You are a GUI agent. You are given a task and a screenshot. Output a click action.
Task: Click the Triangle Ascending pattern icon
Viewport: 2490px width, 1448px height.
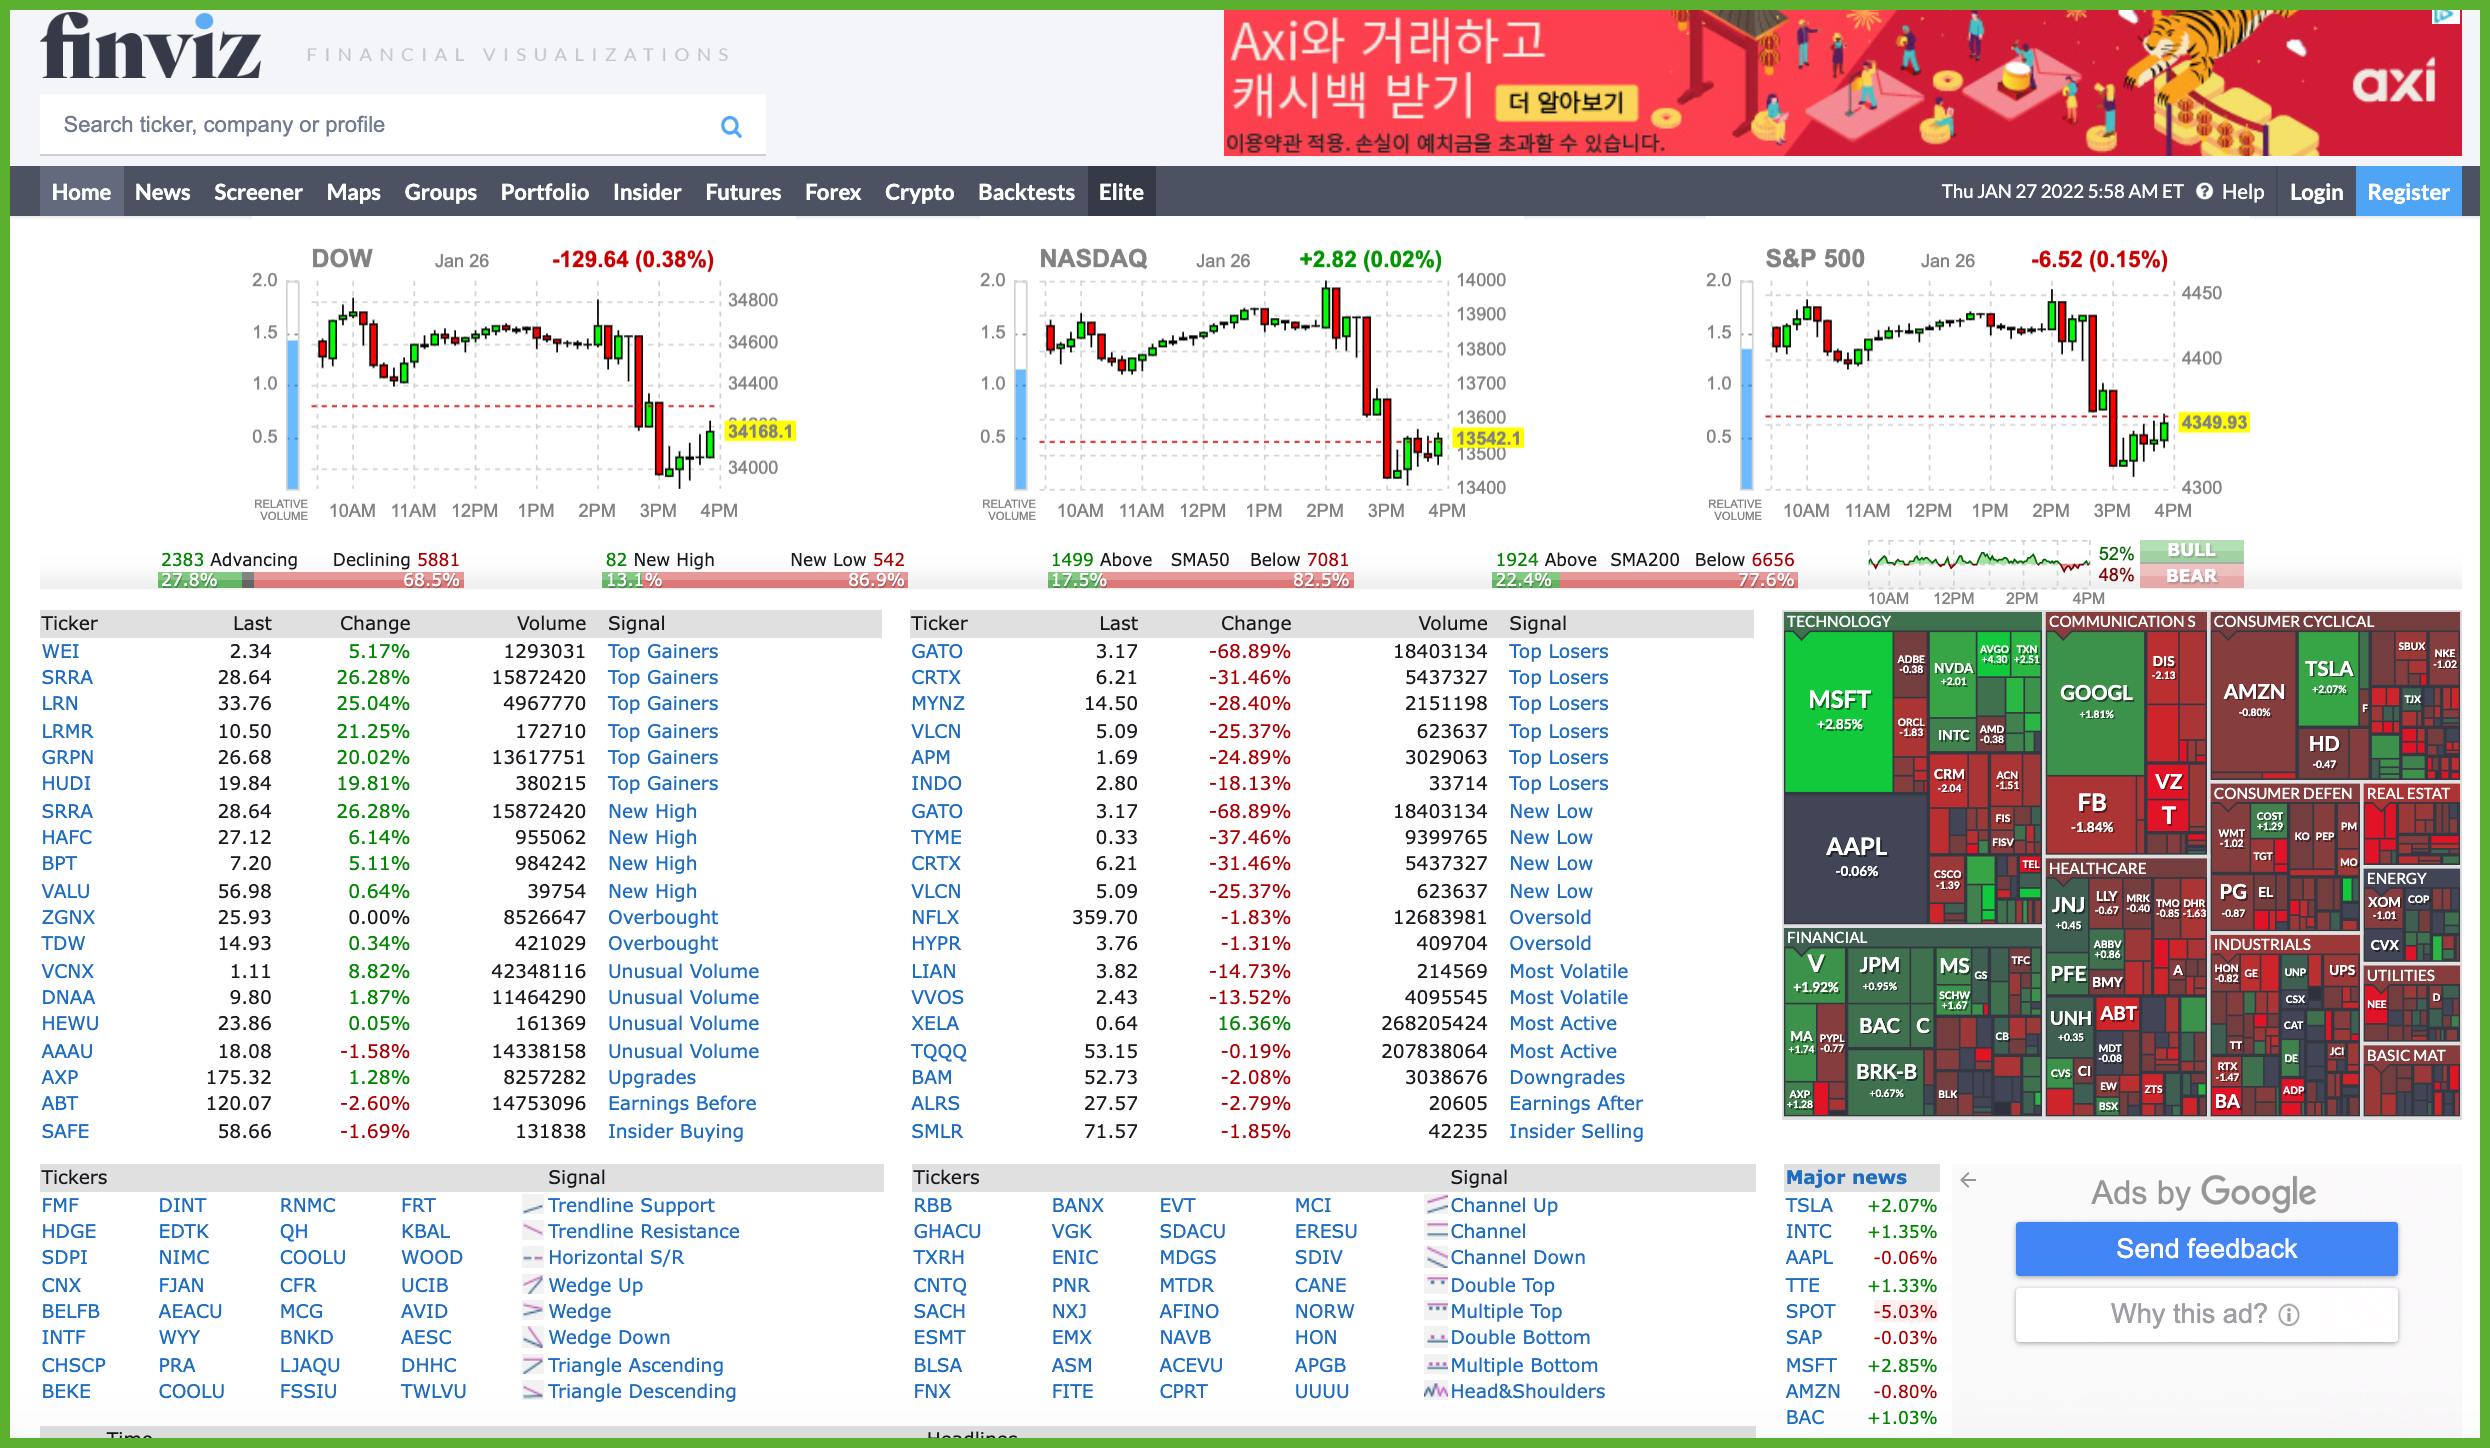[533, 1365]
